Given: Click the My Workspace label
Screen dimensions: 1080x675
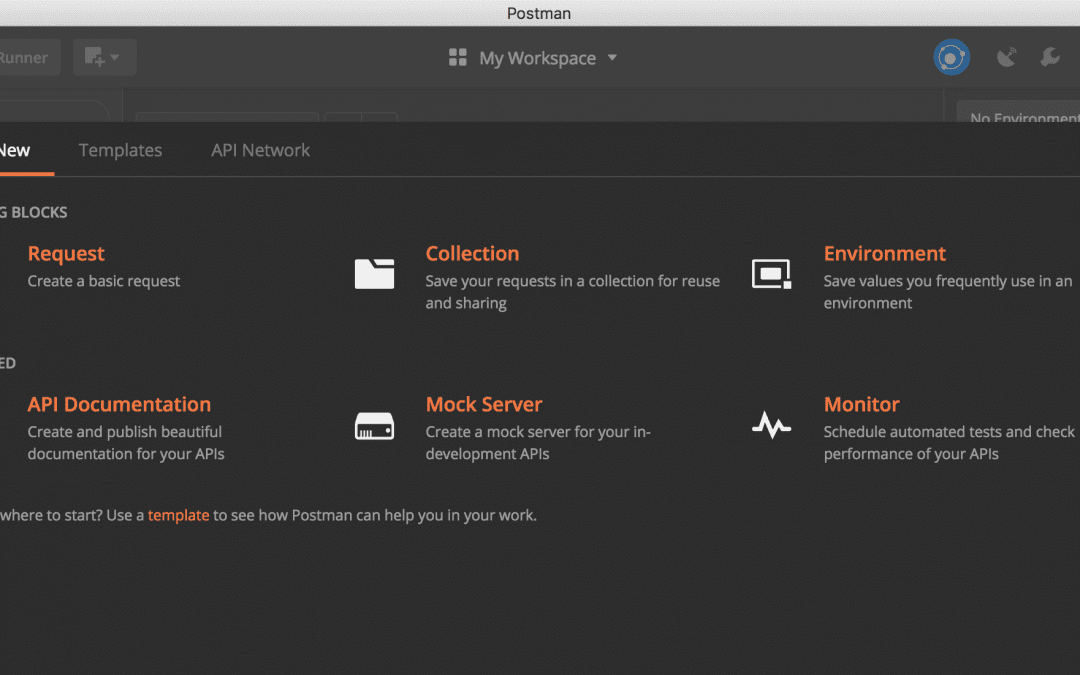Looking at the screenshot, I should (537, 58).
